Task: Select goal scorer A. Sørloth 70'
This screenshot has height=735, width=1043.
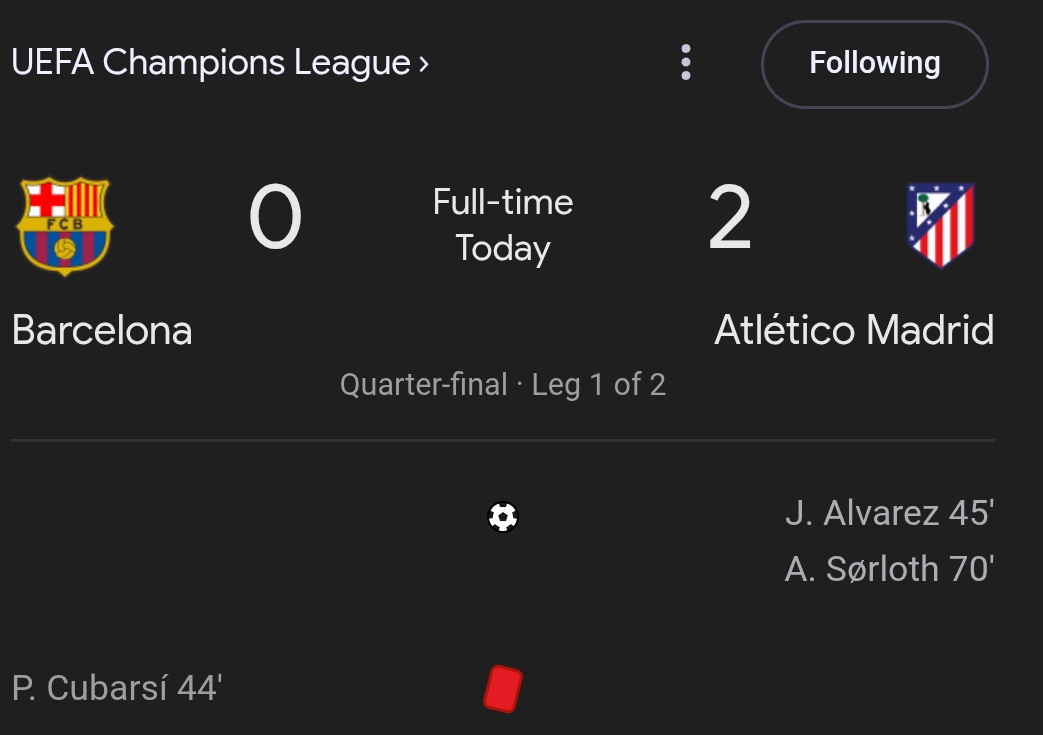Action: click(889, 569)
